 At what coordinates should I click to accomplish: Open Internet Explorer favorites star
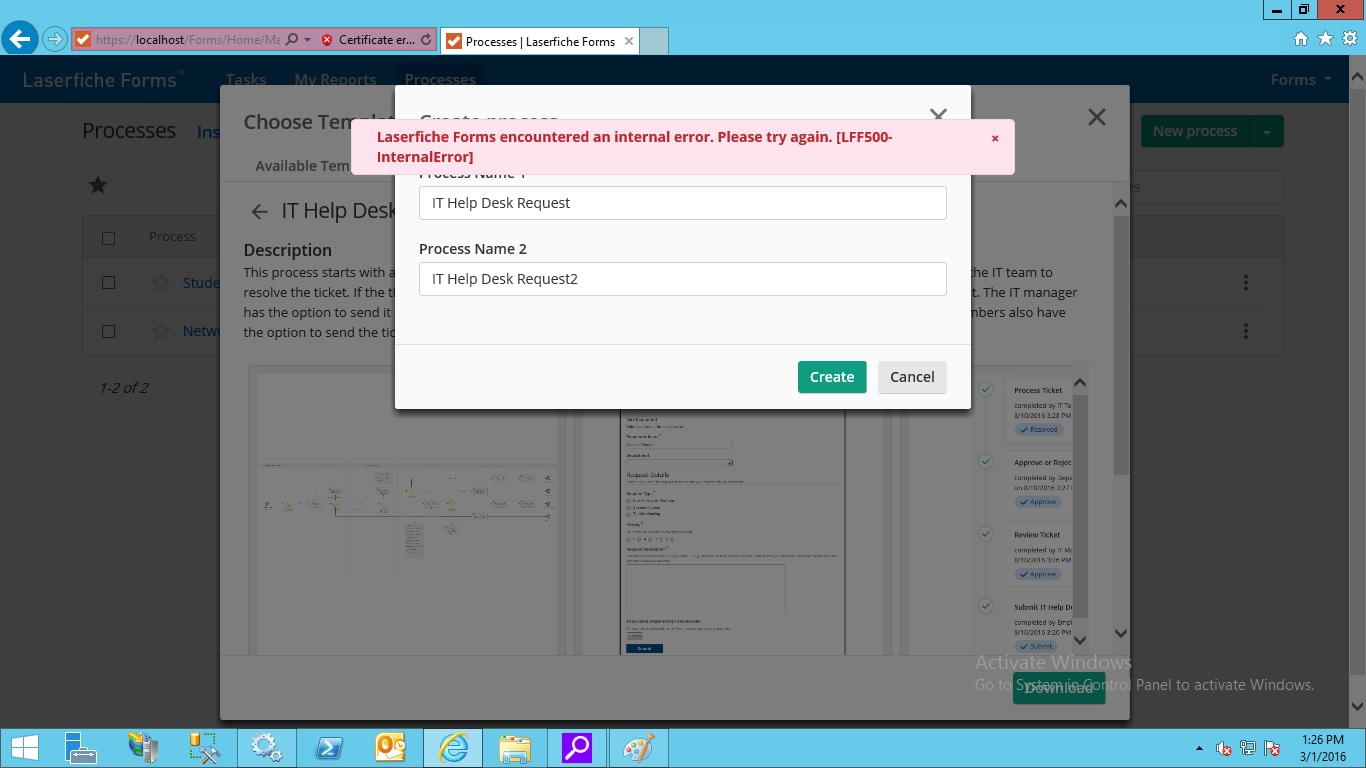[1325, 39]
